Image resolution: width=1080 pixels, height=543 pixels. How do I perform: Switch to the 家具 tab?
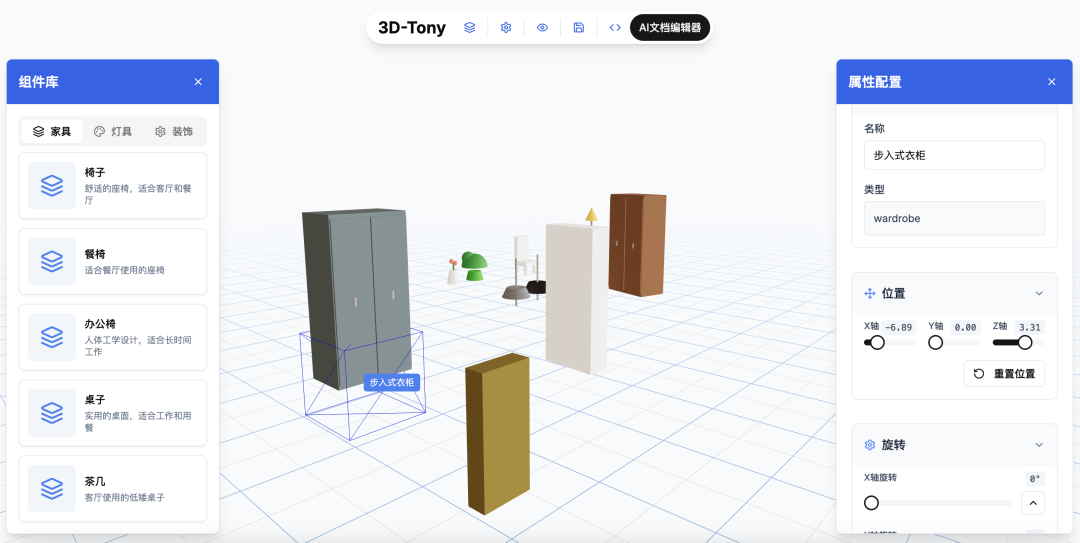52,131
